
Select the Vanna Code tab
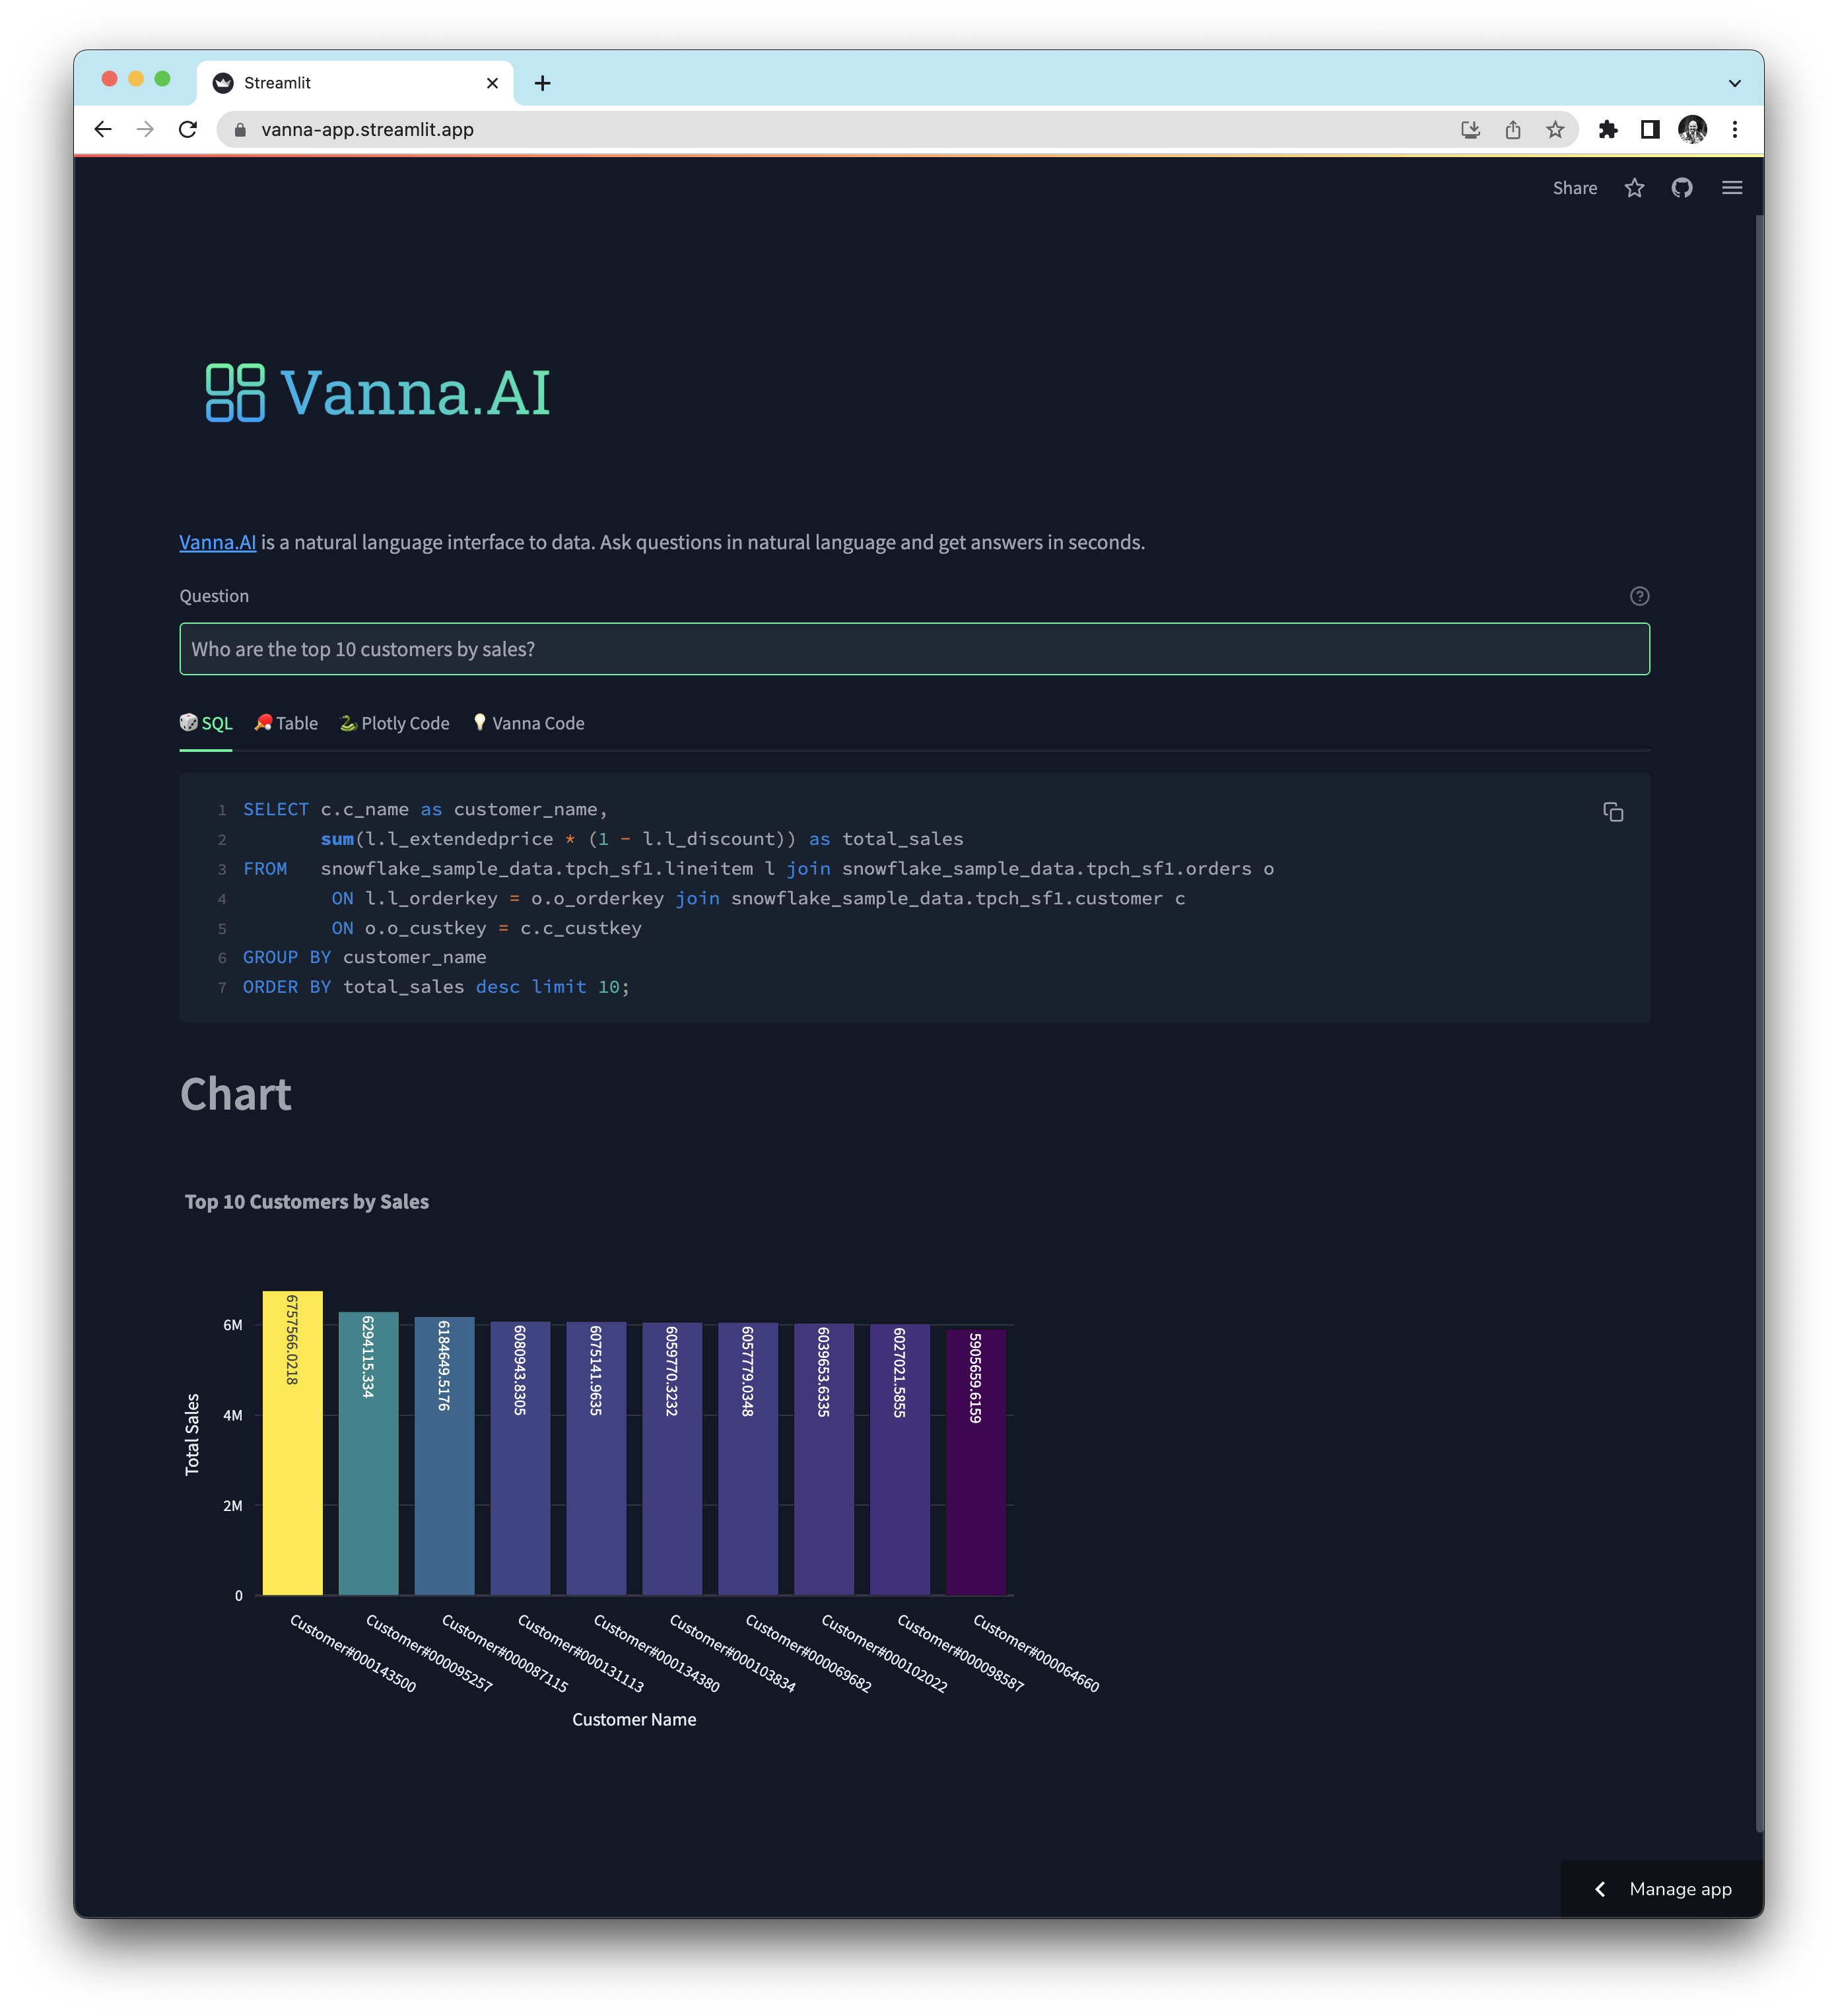(528, 723)
